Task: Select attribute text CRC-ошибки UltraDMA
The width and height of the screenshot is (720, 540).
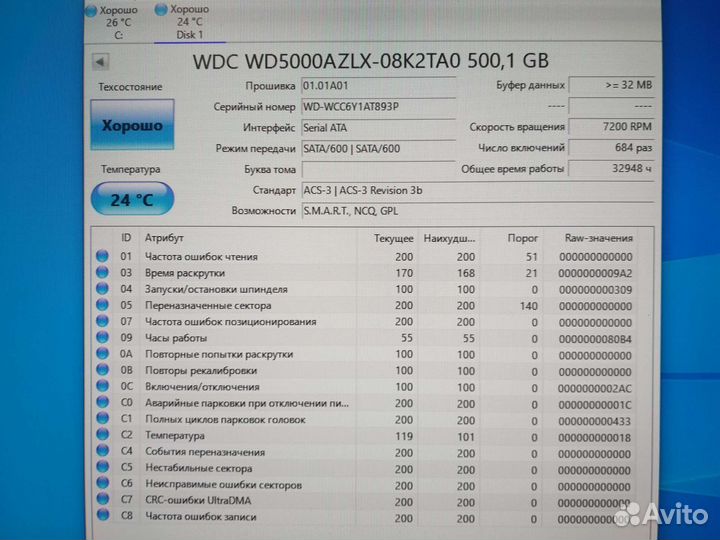Action: coord(198,501)
